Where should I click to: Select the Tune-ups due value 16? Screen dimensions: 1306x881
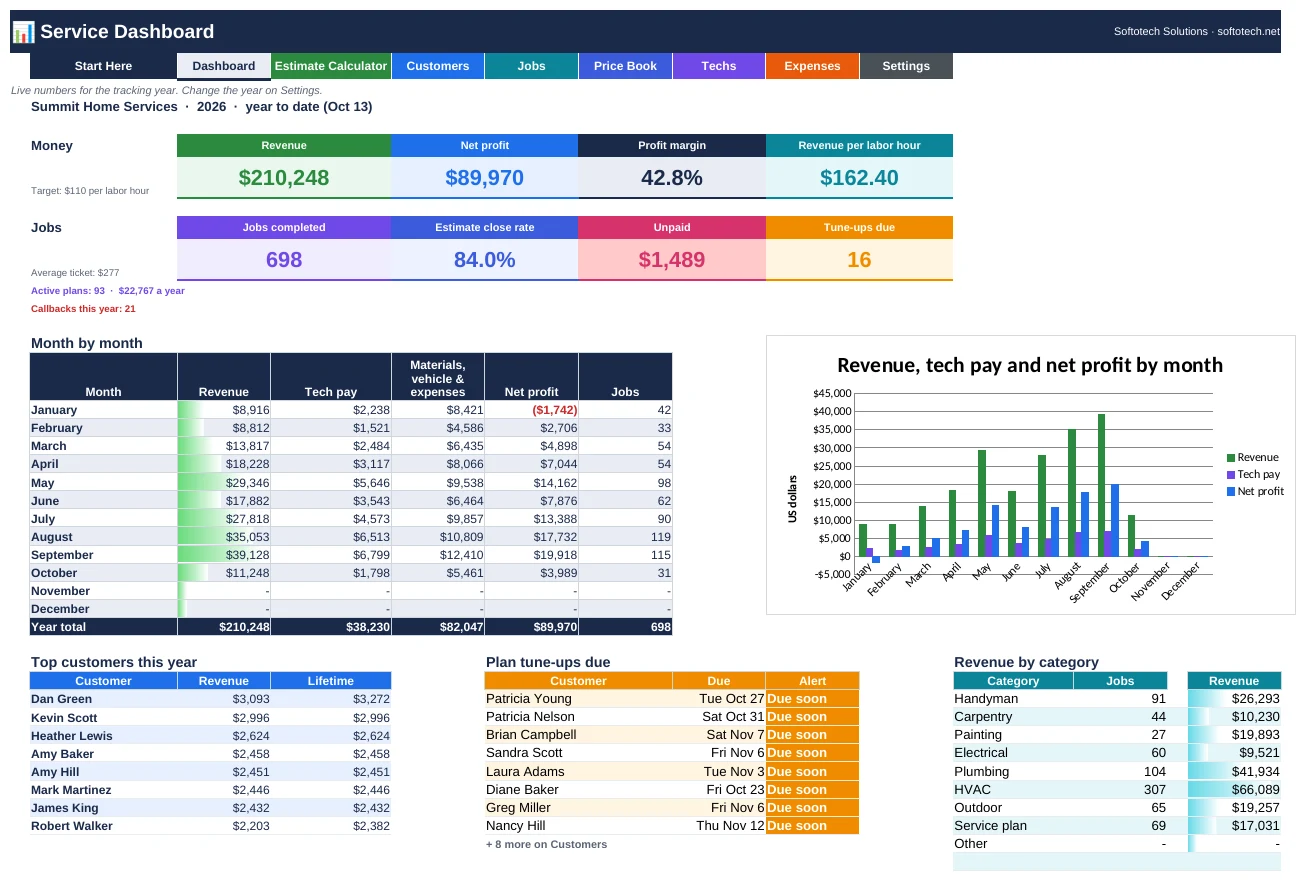859,260
